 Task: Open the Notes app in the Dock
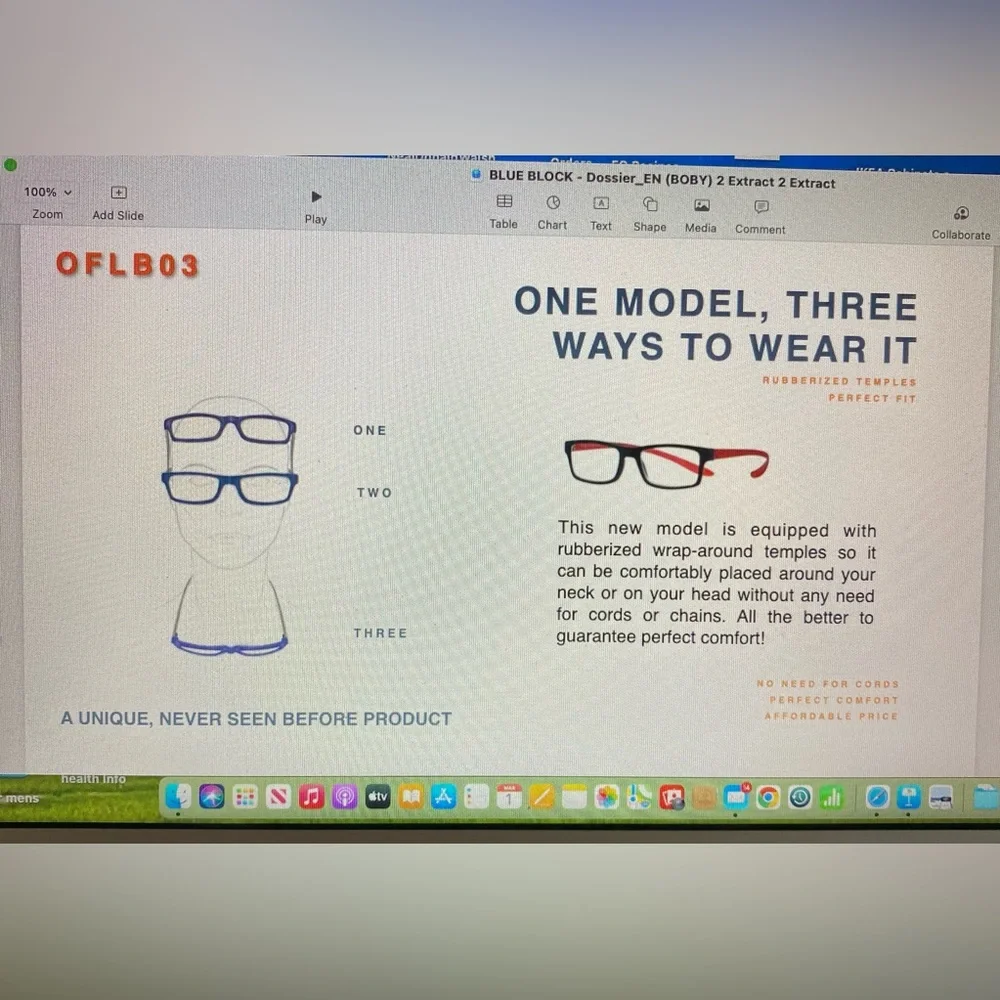click(574, 797)
